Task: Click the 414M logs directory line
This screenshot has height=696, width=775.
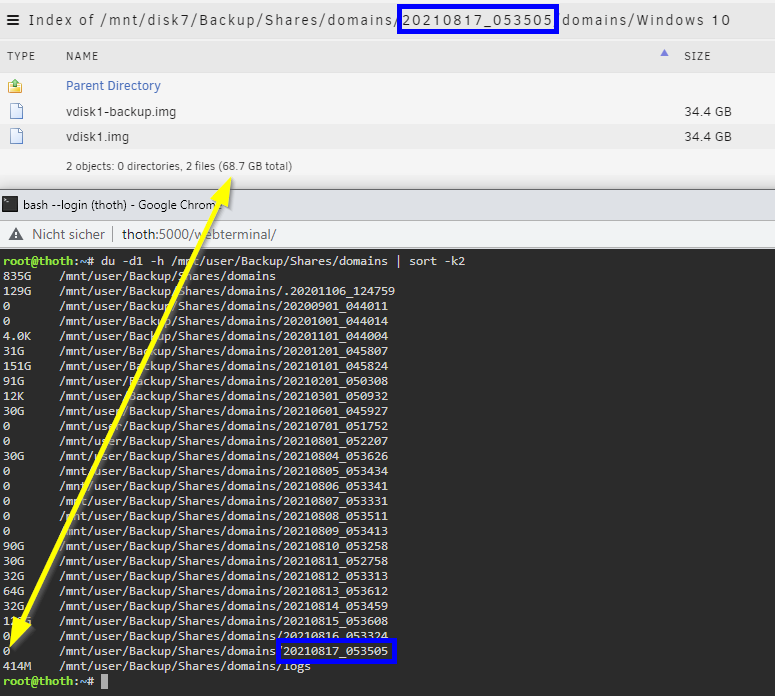Action: tap(157, 666)
